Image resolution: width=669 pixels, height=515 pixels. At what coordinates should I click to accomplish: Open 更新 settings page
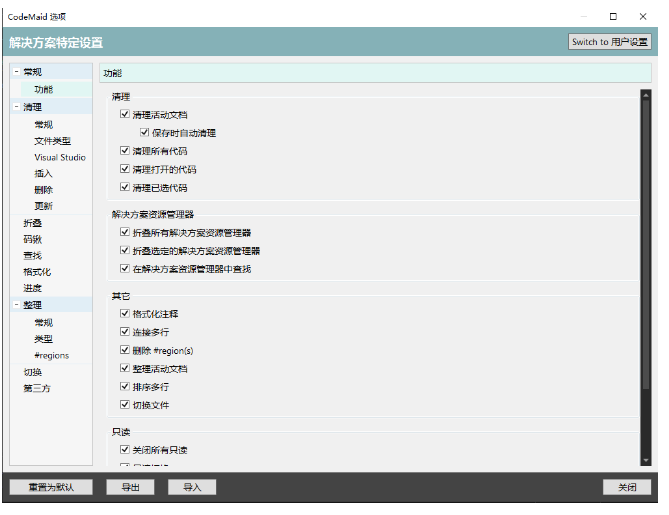click(x=43, y=206)
